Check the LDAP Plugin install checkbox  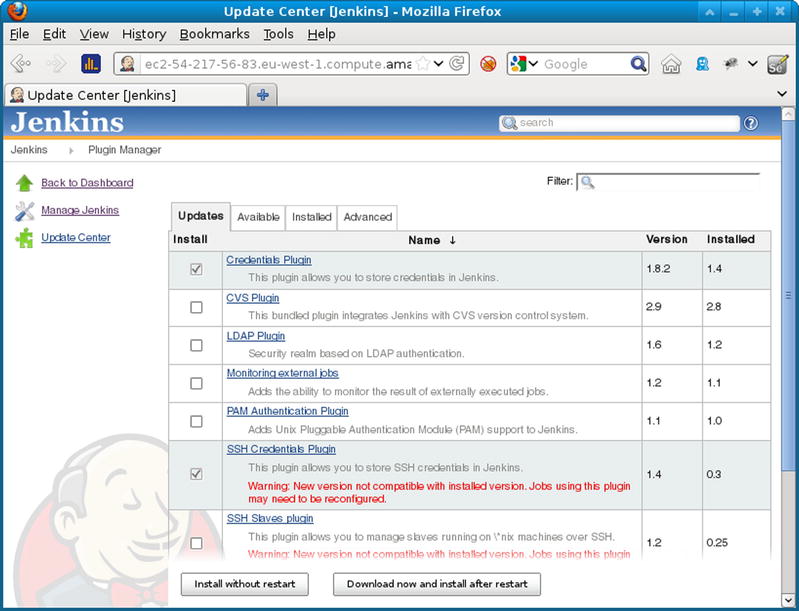click(196, 345)
